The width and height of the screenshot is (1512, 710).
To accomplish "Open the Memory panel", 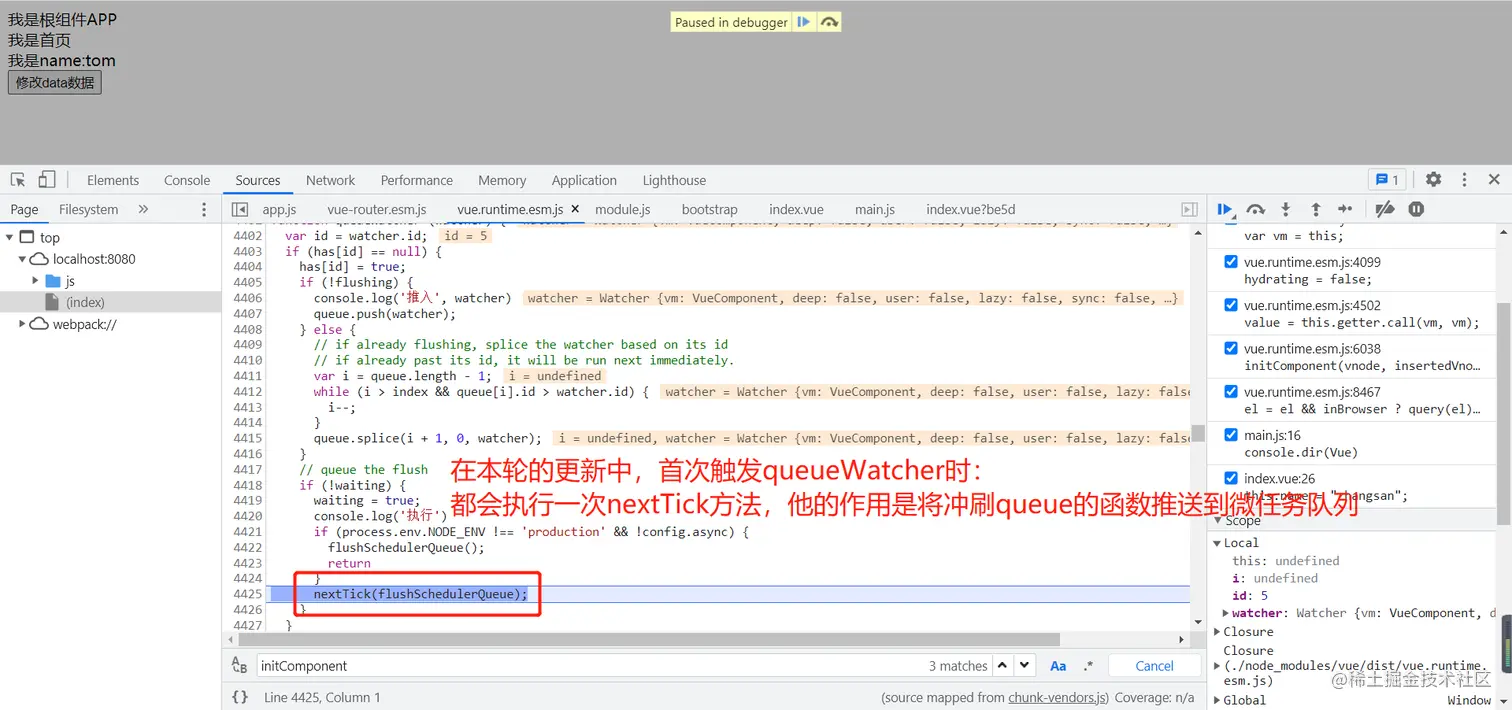I will point(502,180).
